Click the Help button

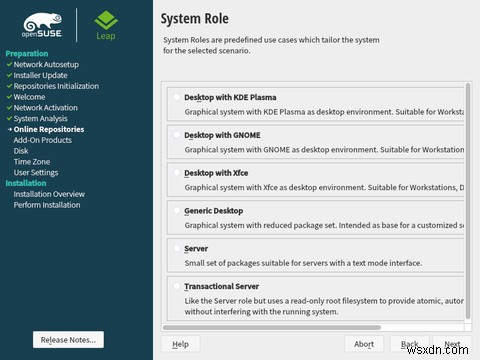(181, 344)
